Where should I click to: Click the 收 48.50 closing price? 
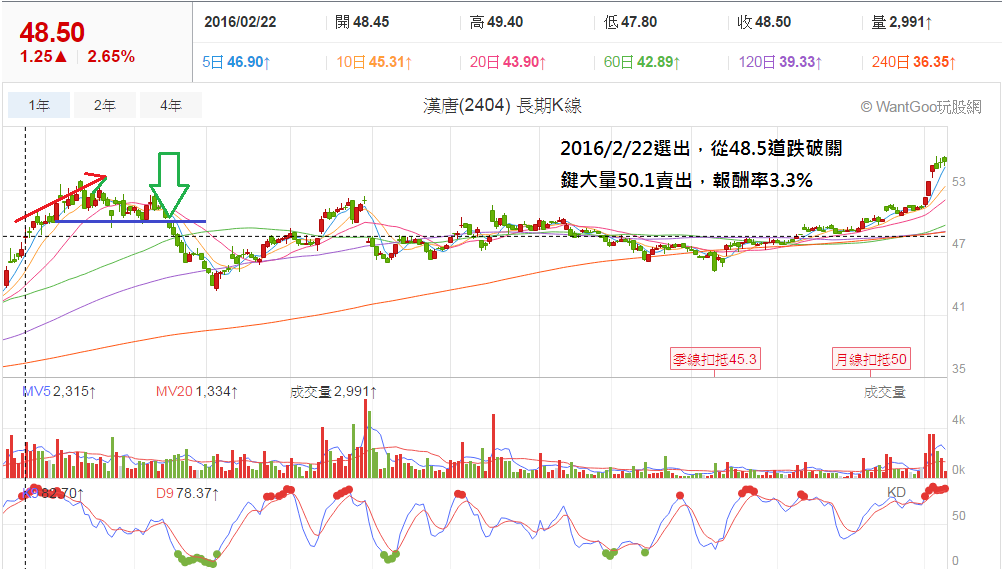pos(764,22)
